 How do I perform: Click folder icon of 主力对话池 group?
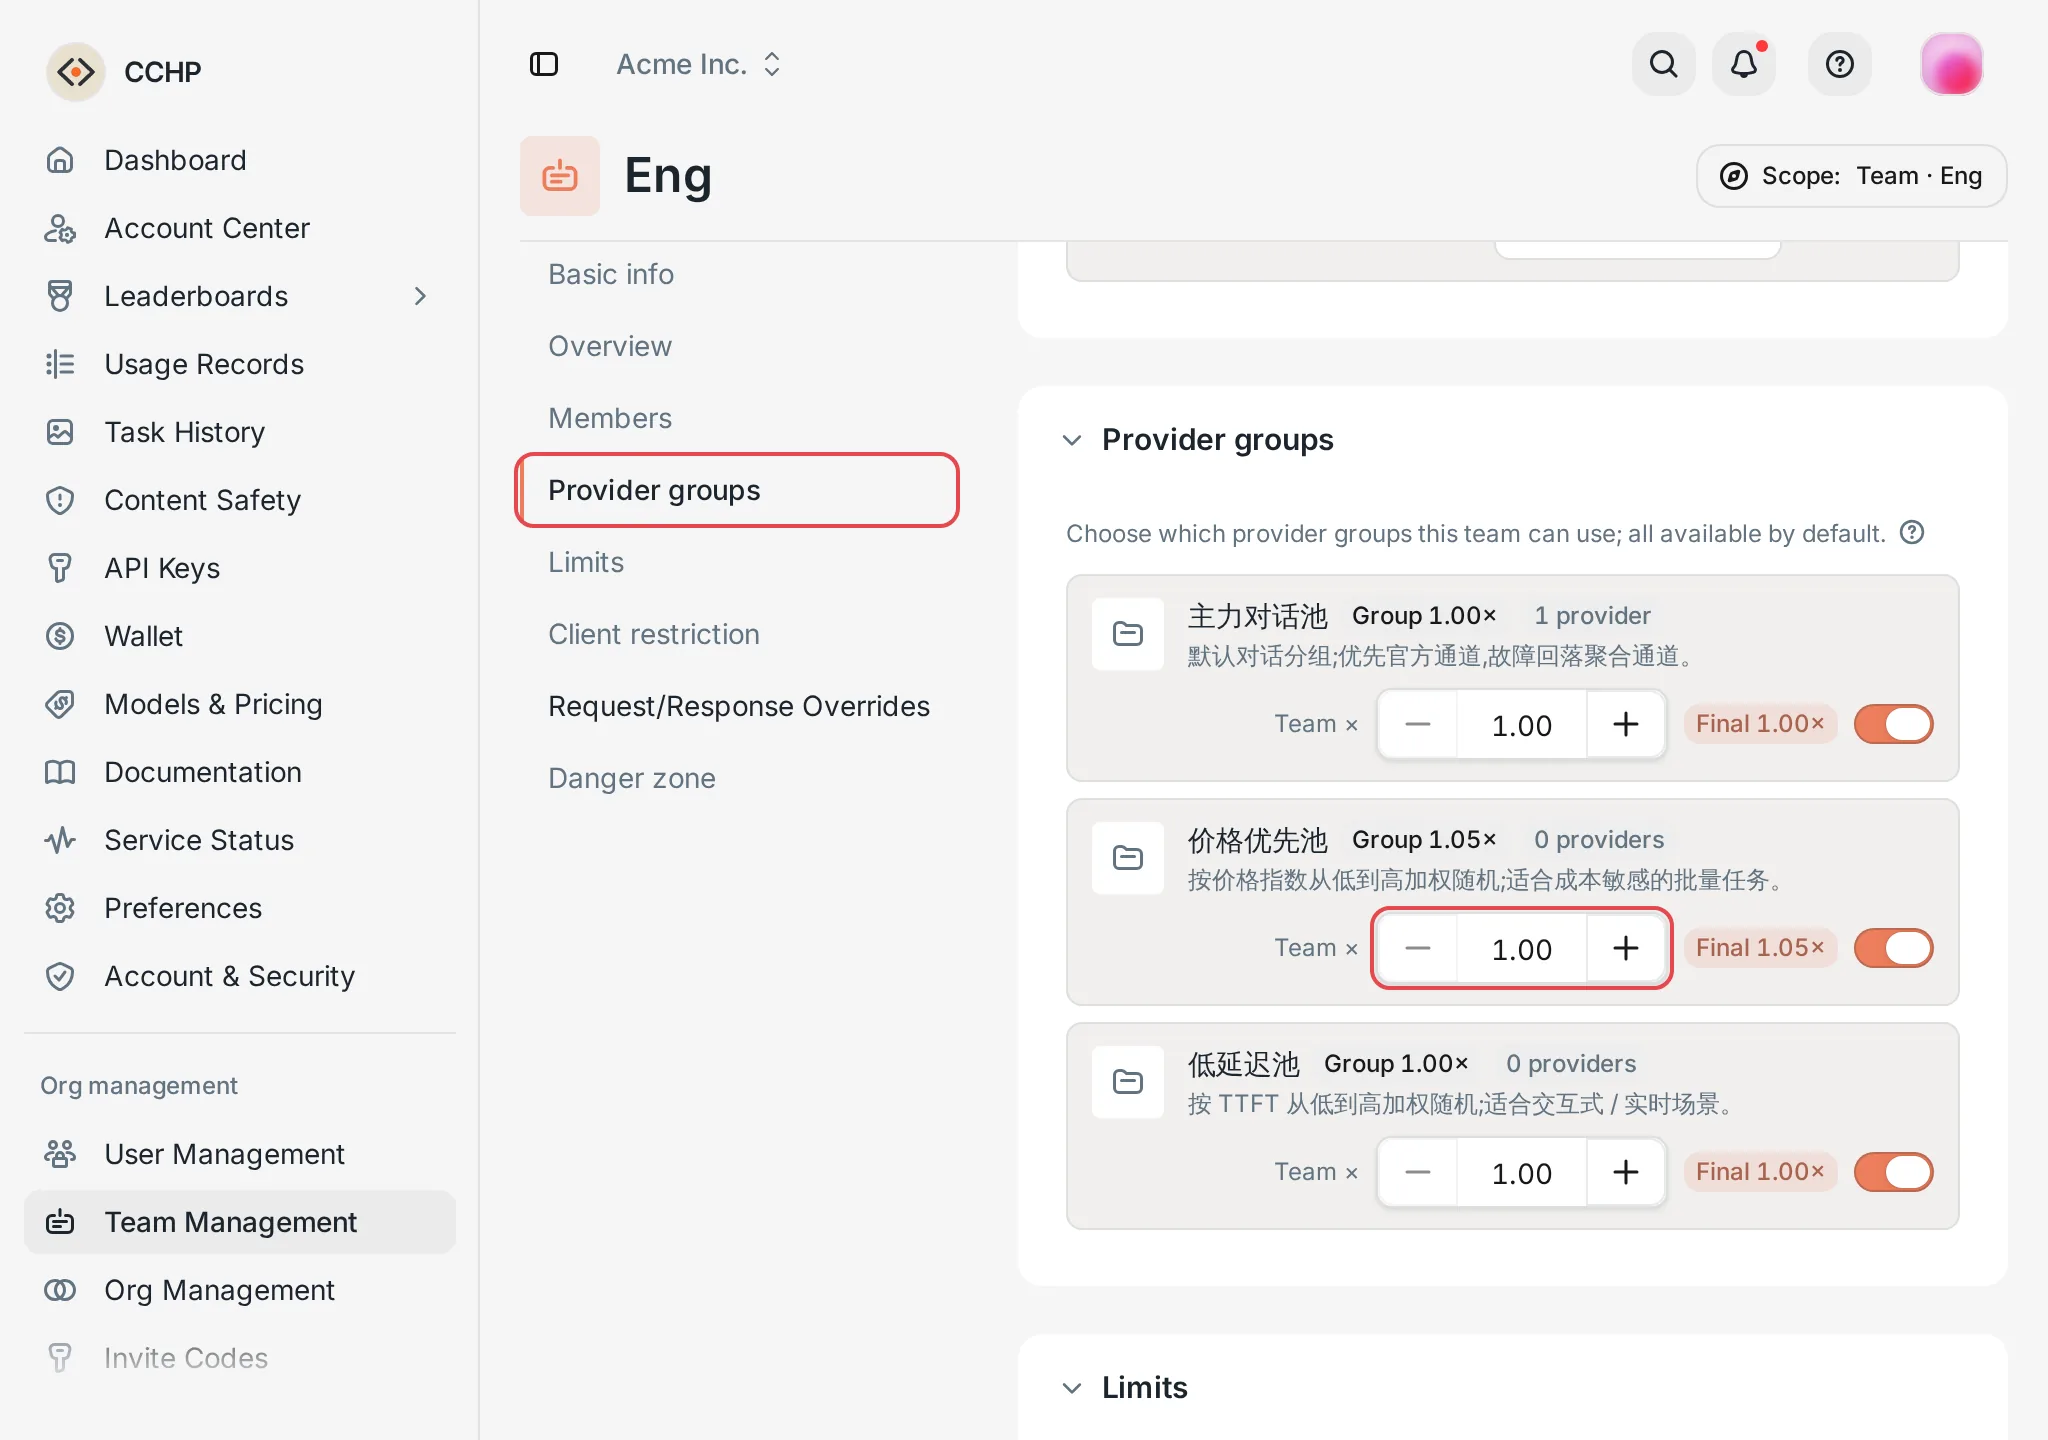point(1128,634)
